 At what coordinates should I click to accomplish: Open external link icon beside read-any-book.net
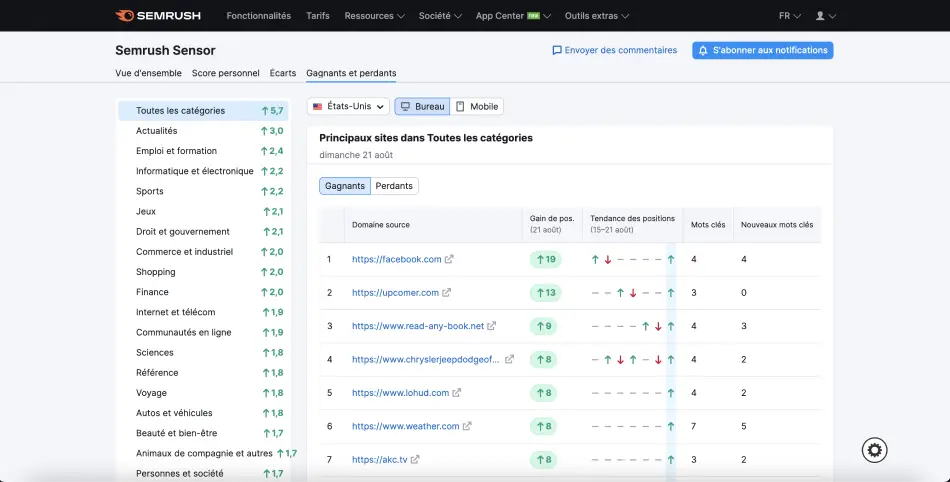click(491, 326)
